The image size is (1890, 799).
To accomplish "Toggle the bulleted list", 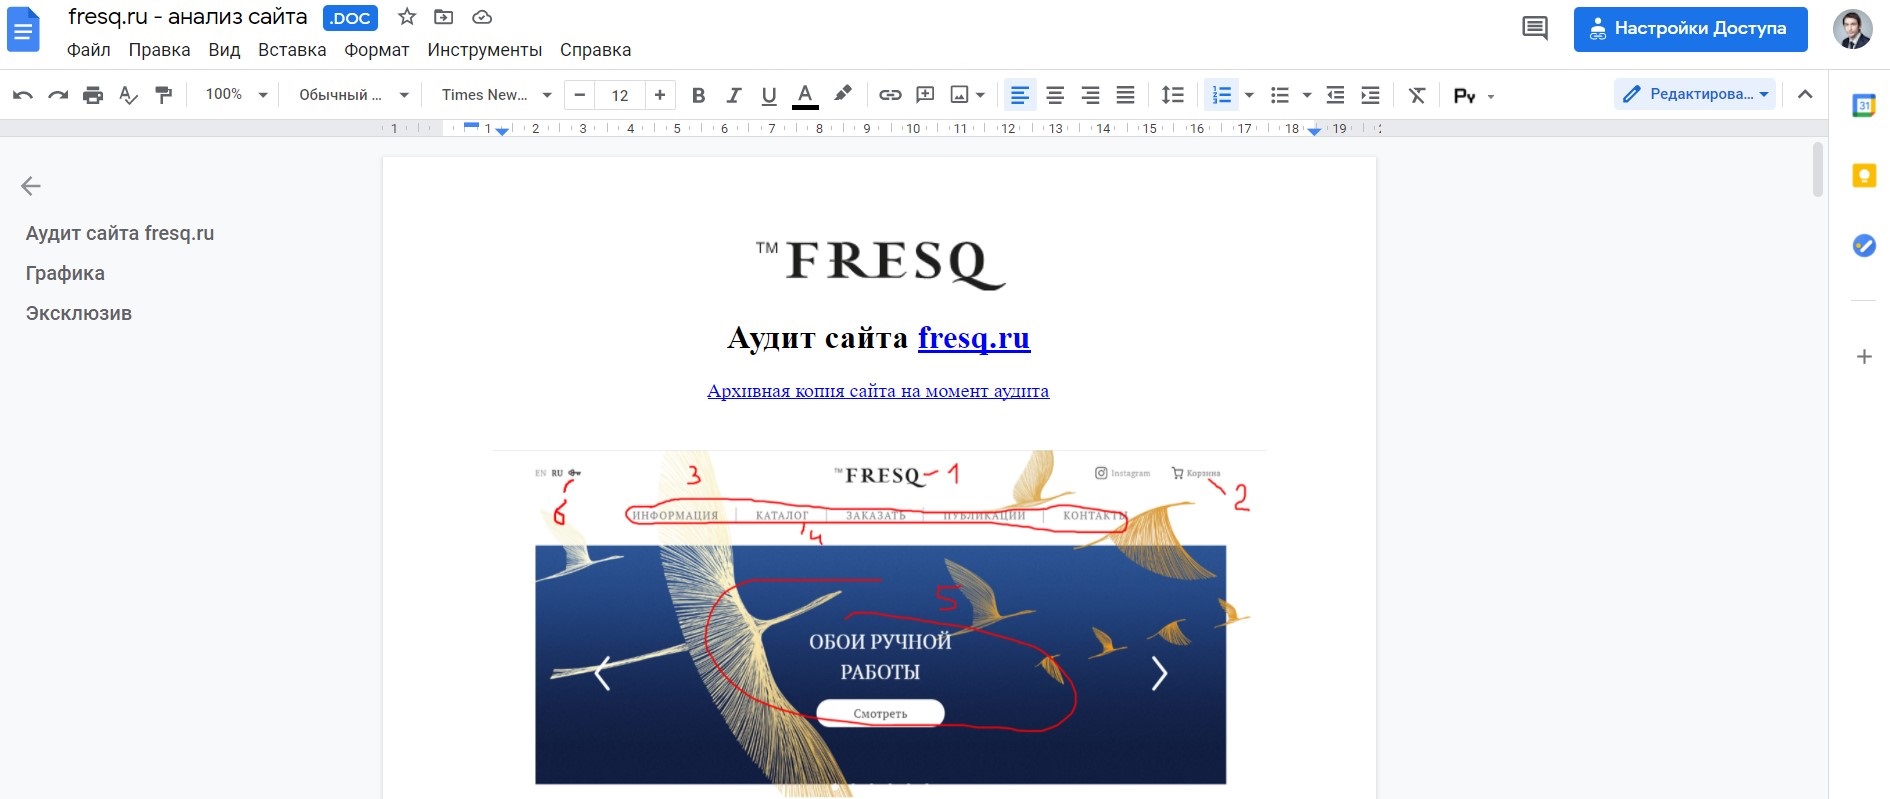I will 1279,95.
